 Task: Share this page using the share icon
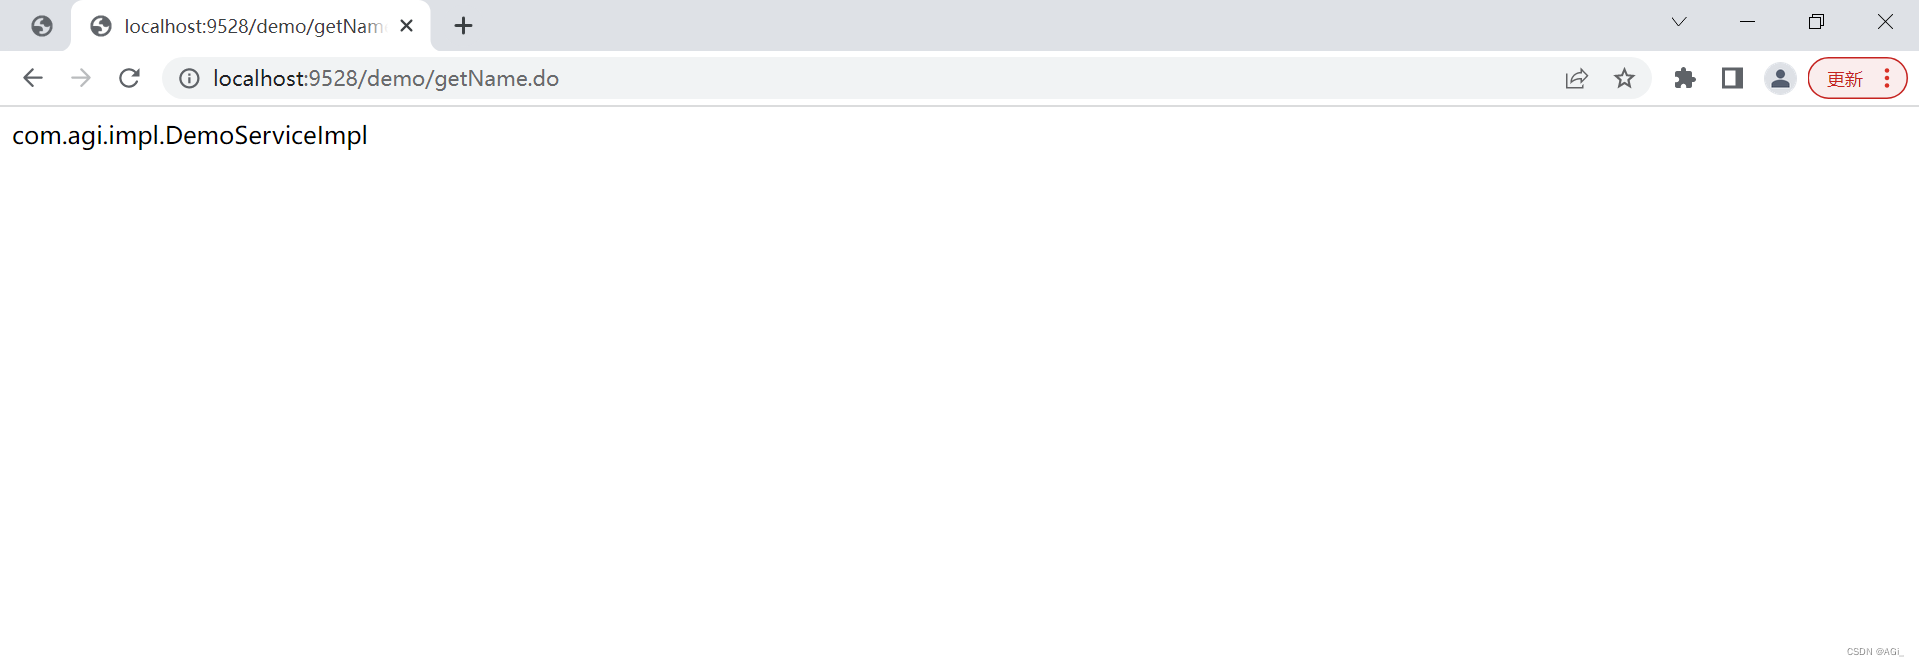tap(1576, 78)
